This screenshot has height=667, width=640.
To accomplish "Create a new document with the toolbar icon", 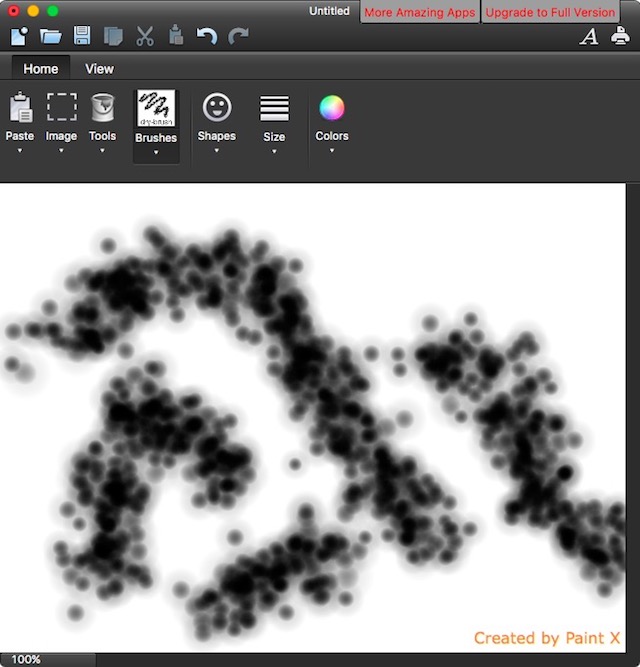I will (20, 36).
